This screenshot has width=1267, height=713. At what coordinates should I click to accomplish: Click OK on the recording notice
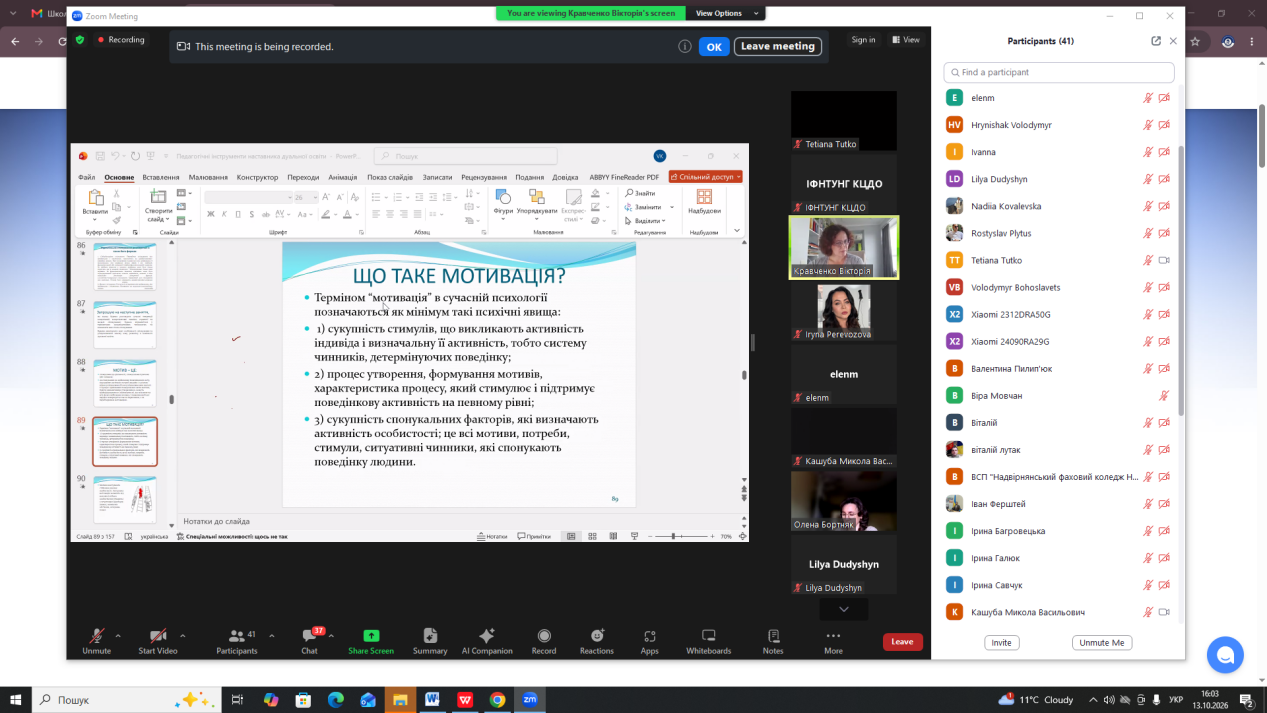713,46
